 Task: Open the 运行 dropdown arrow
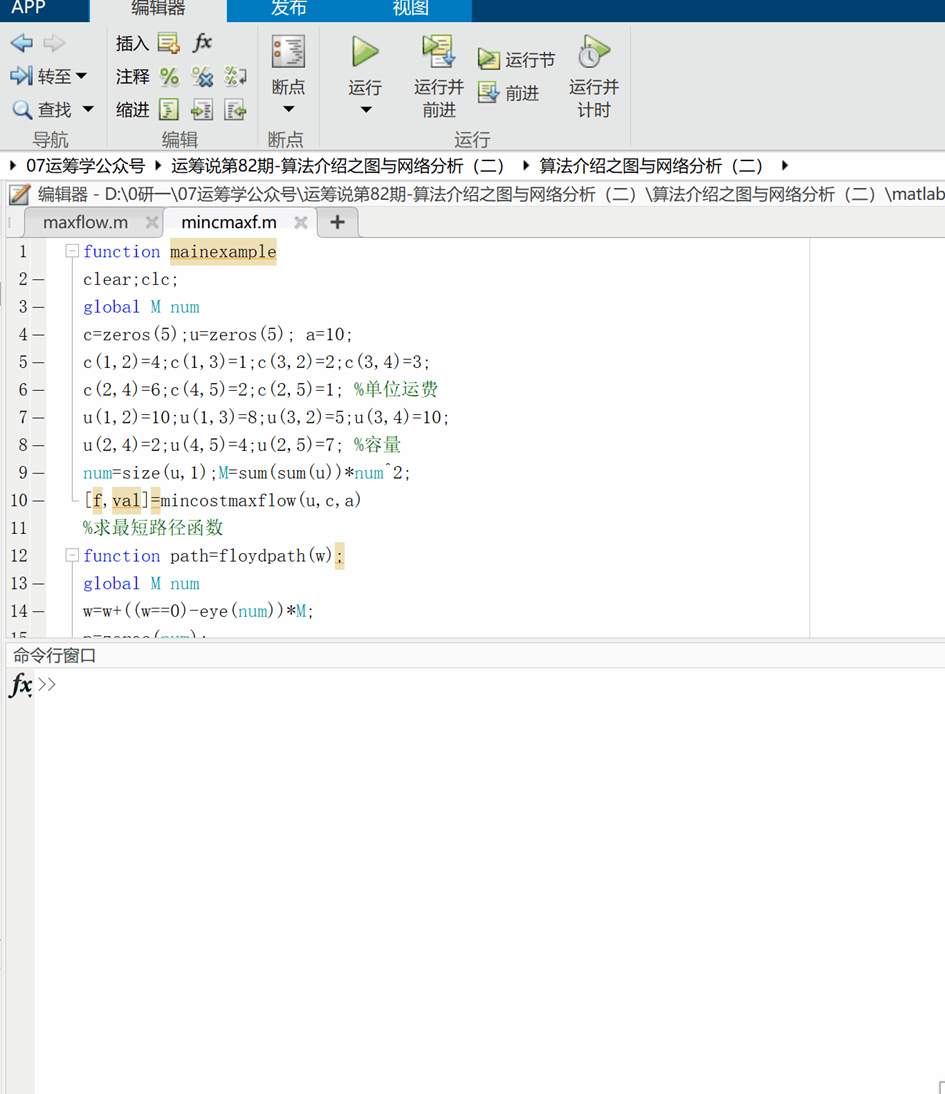click(366, 110)
